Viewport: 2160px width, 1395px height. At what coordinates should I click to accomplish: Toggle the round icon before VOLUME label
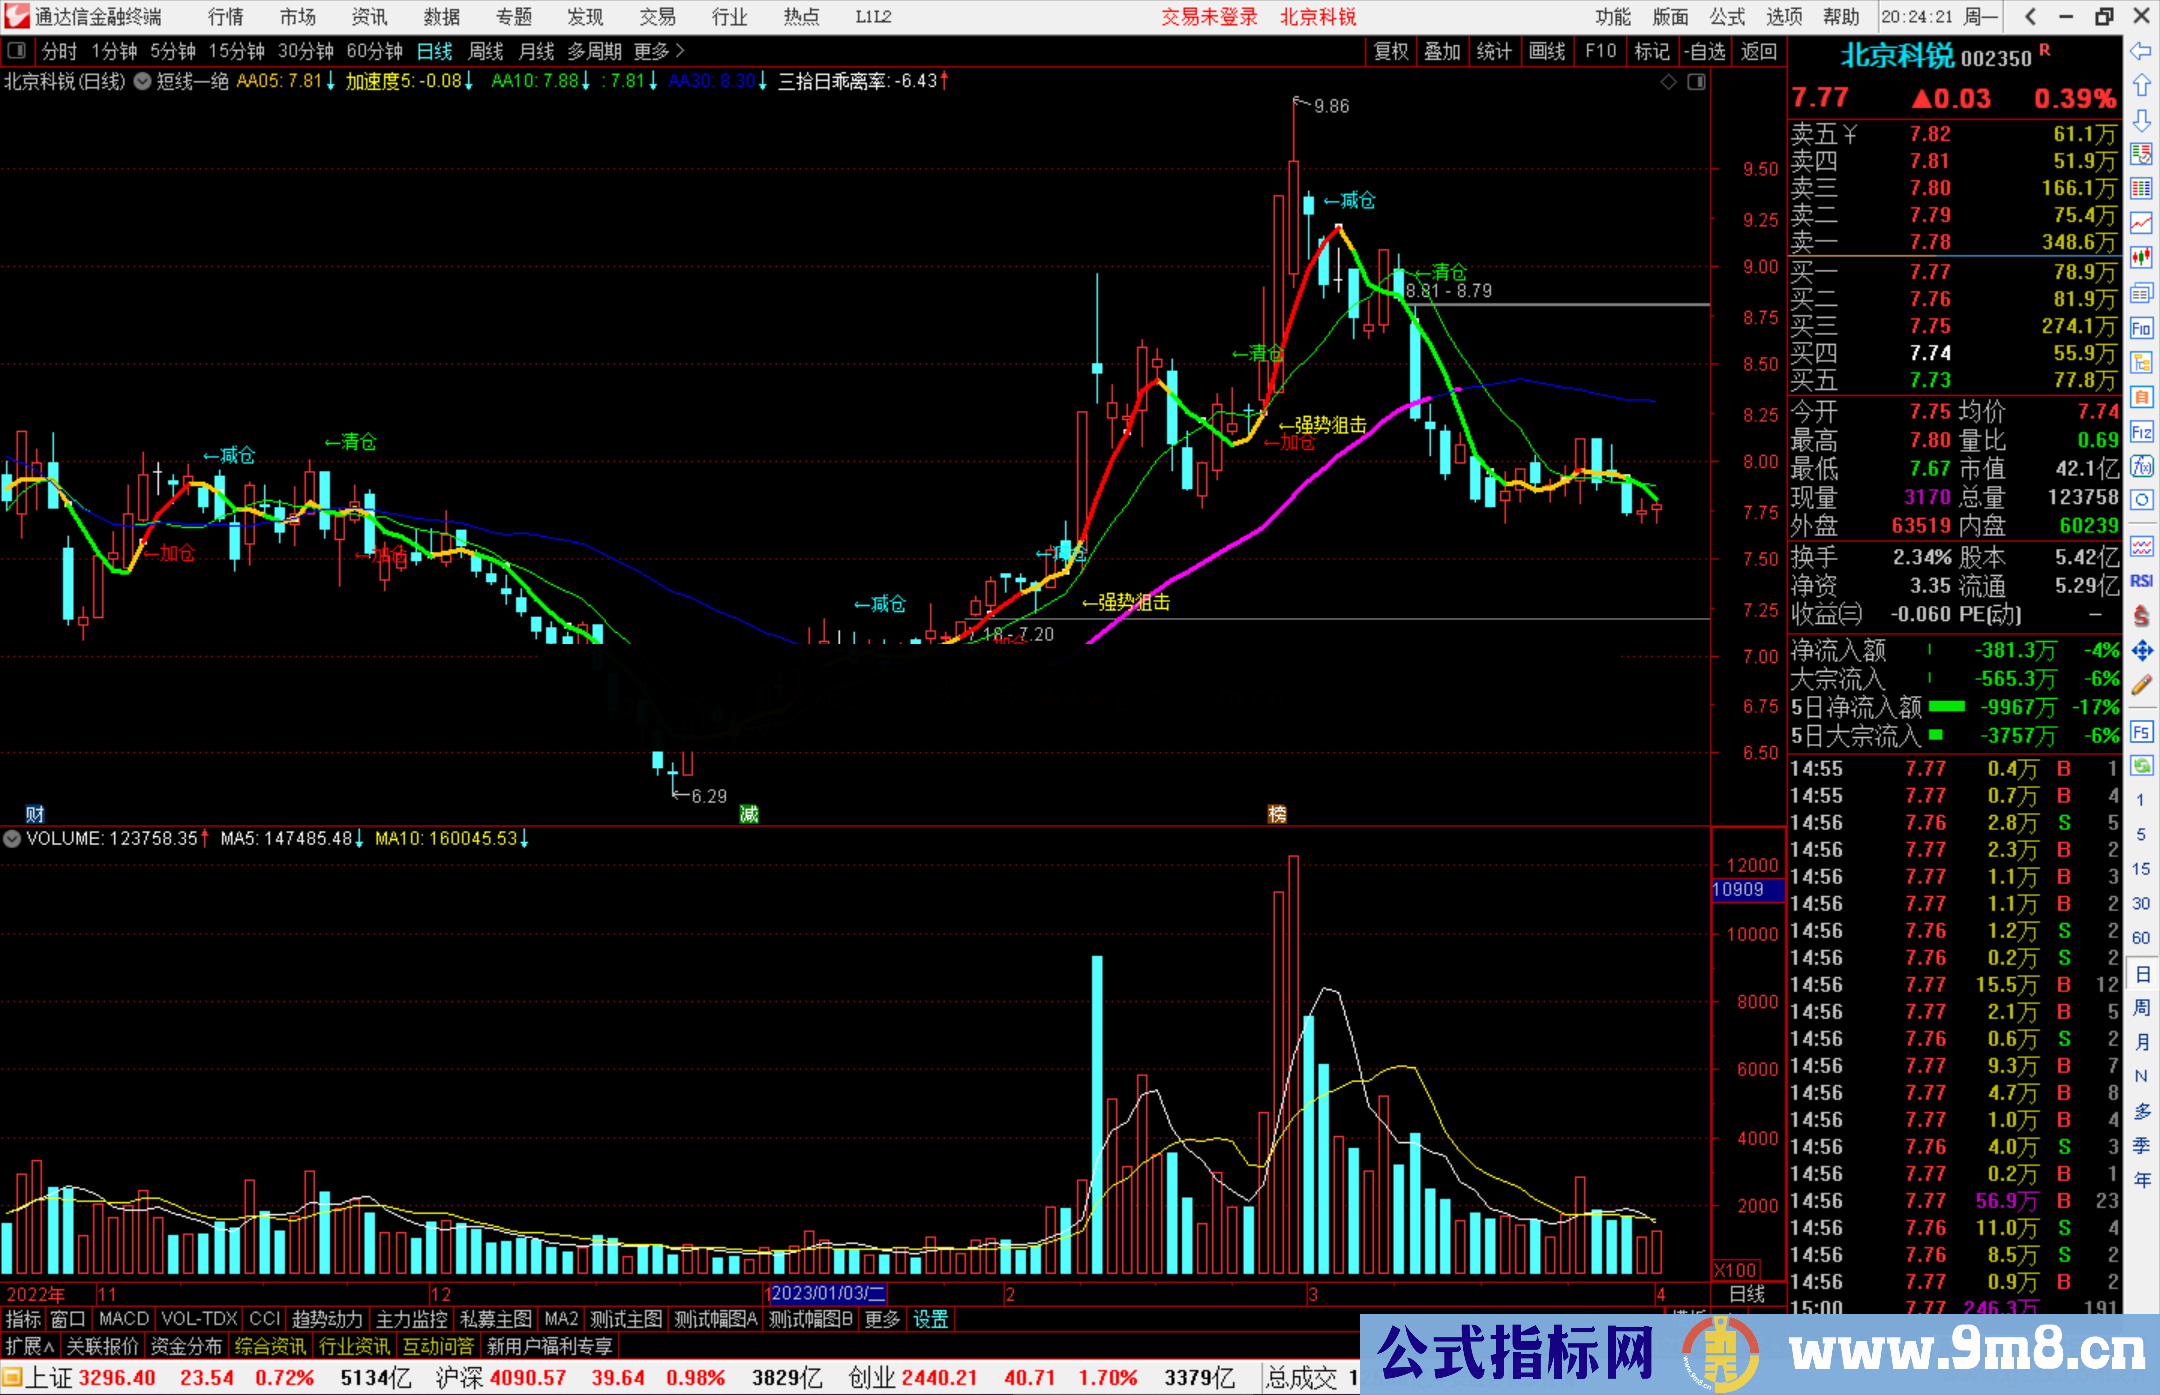pos(12,839)
